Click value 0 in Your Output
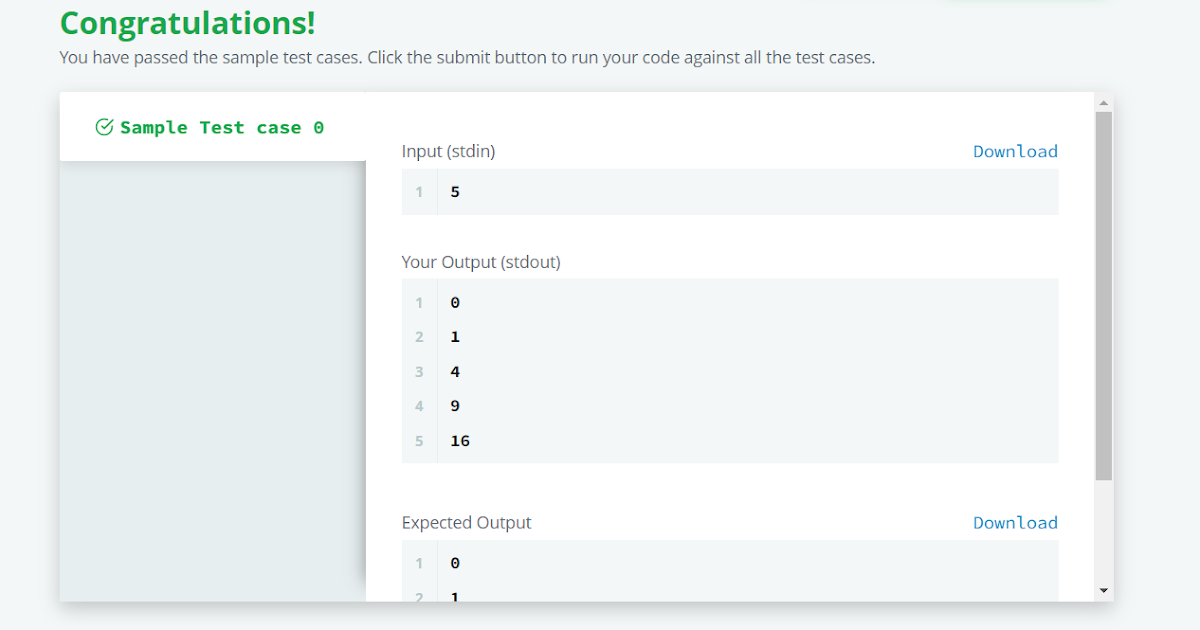 [x=455, y=302]
